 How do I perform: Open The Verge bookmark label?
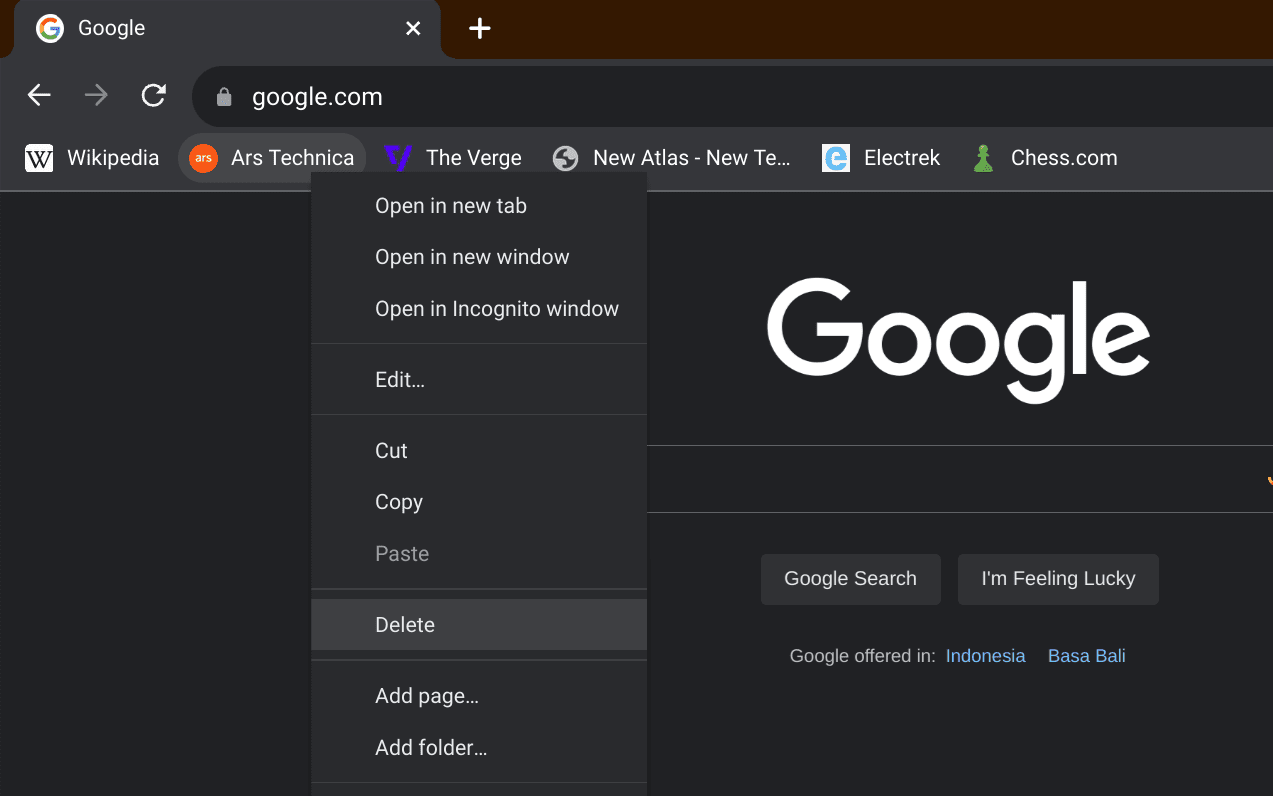(474, 158)
